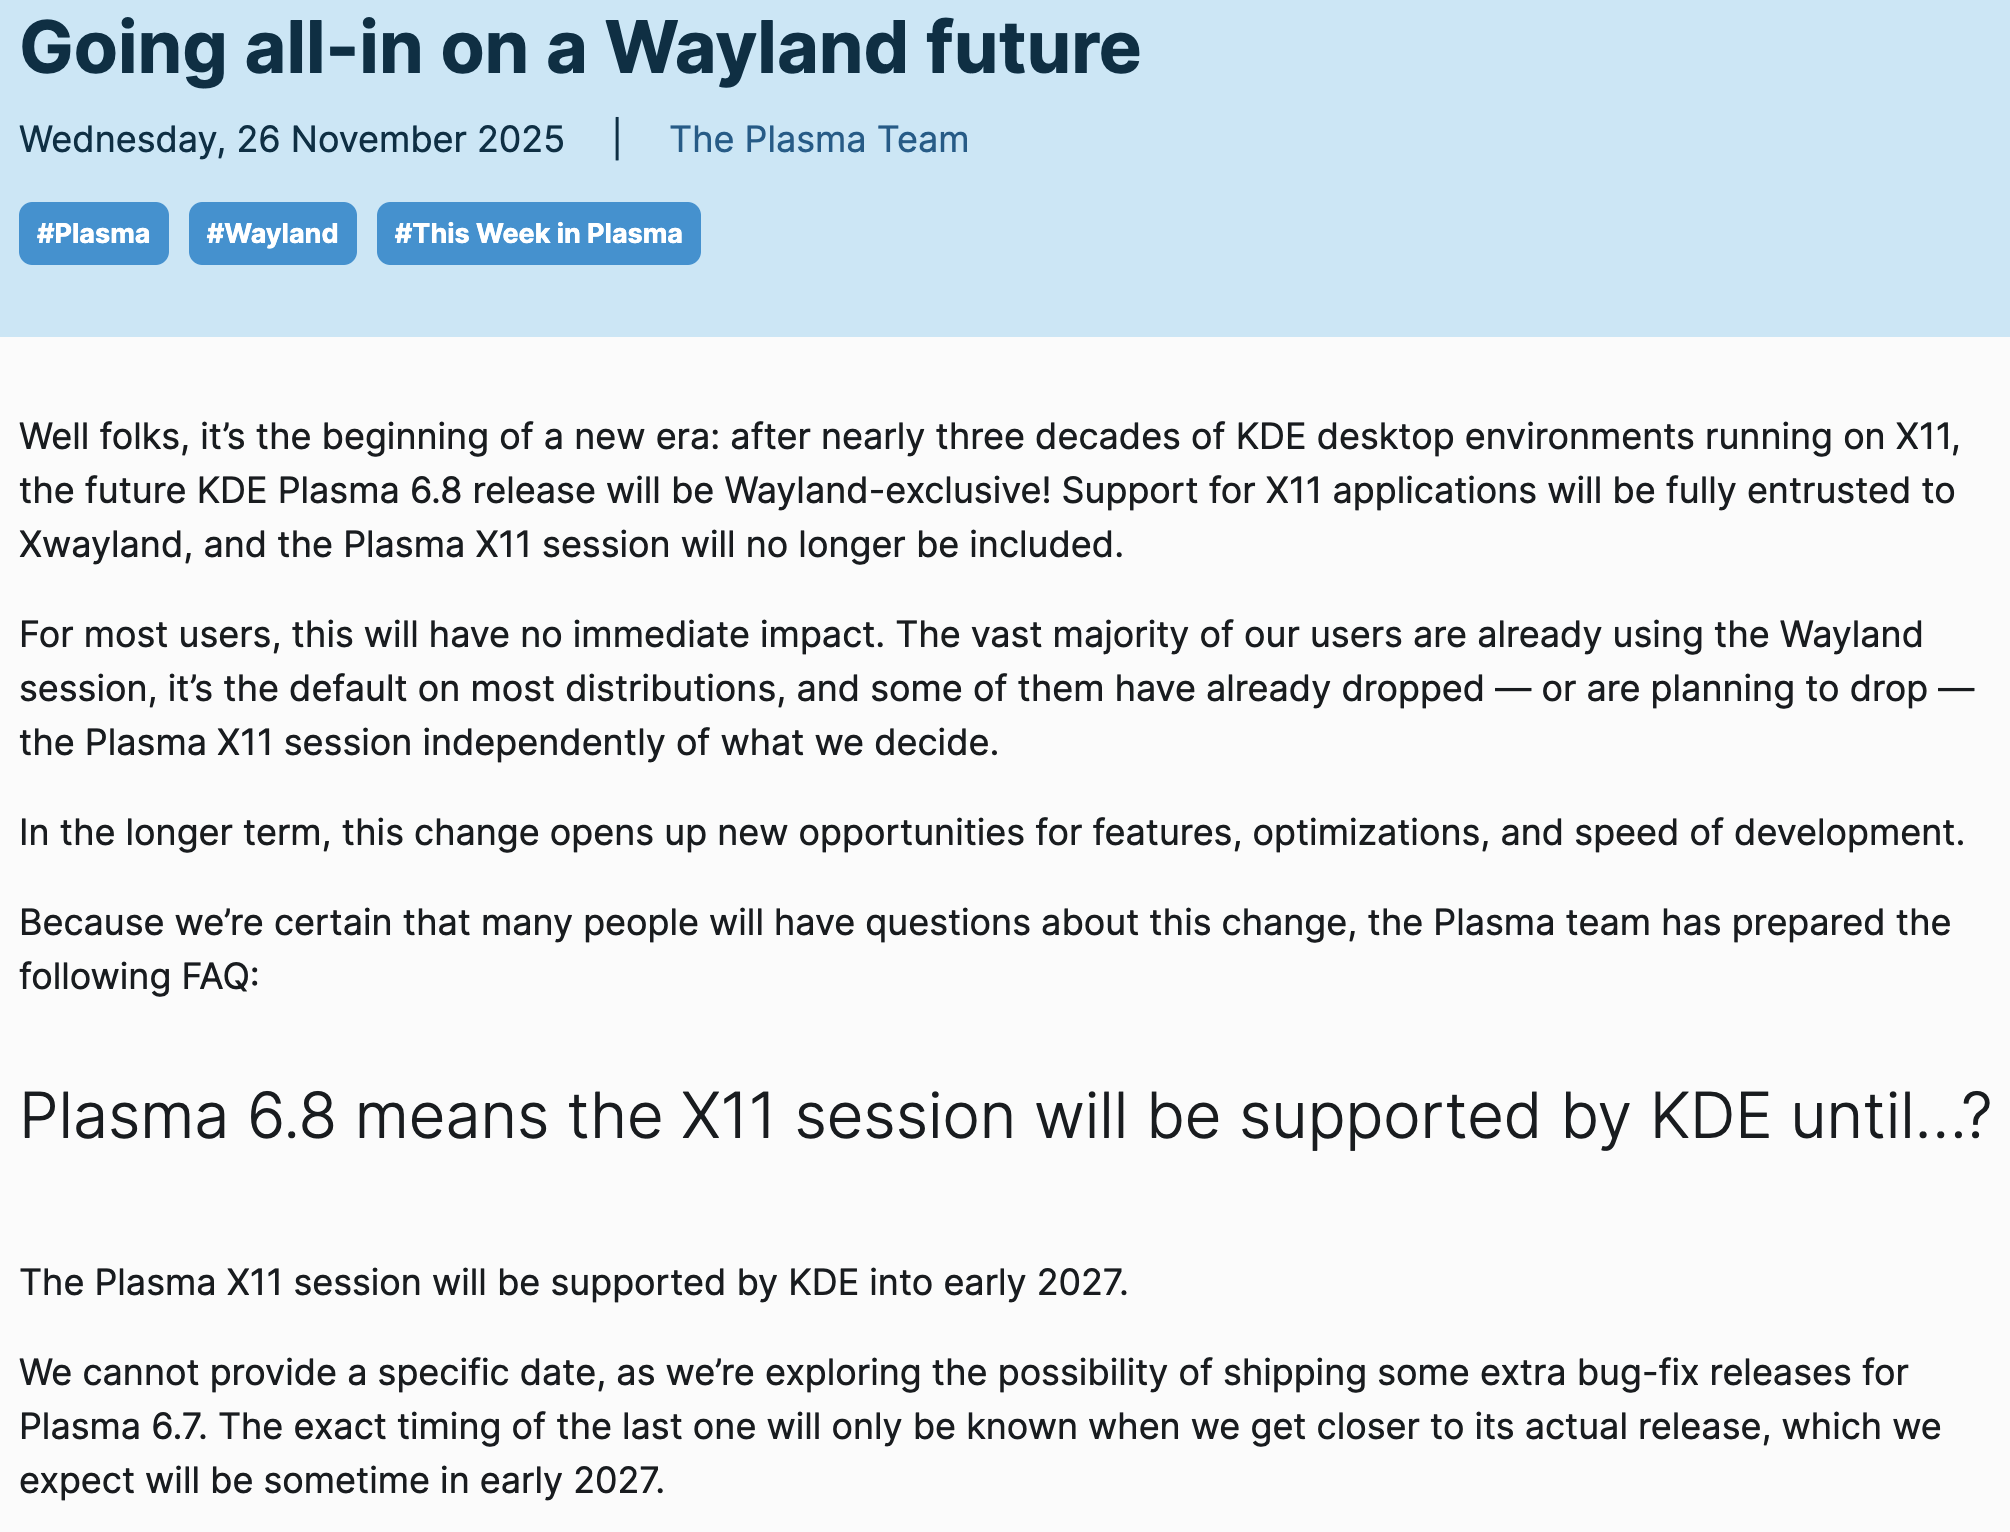
Task: Click the article title Going all-in on a Wayland future
Action: click(x=582, y=49)
